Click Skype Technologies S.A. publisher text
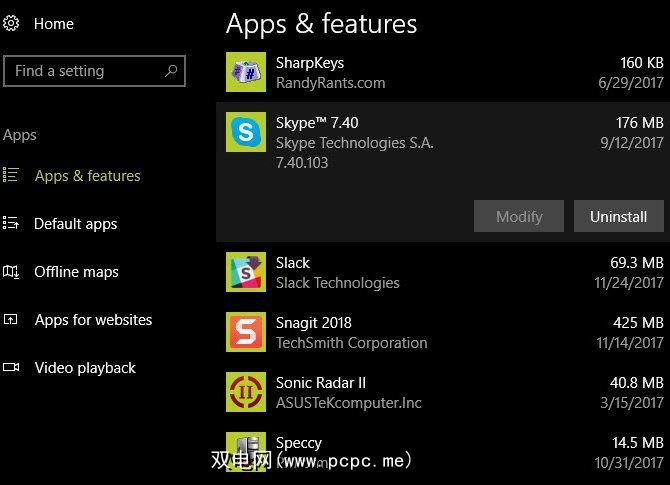The image size is (670, 485). pos(355,143)
